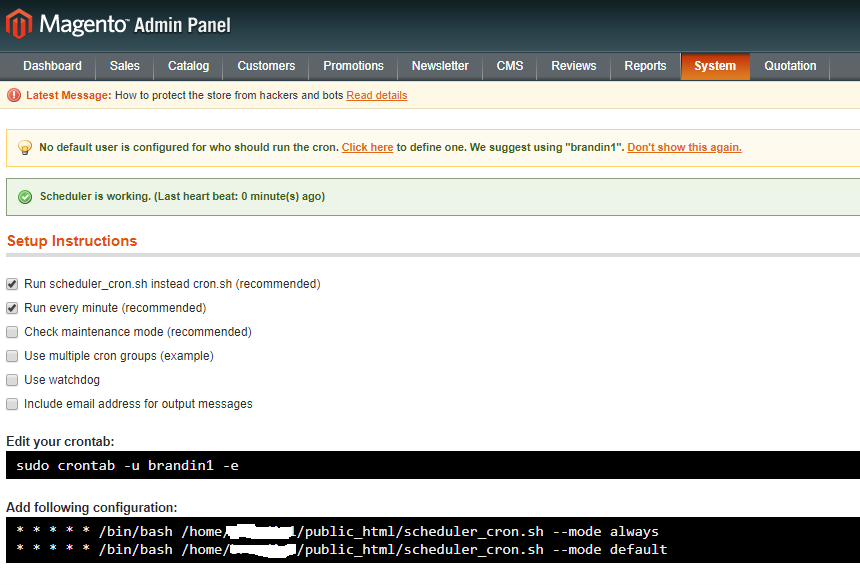
Task: Open the Reviews menu
Action: [574, 66]
